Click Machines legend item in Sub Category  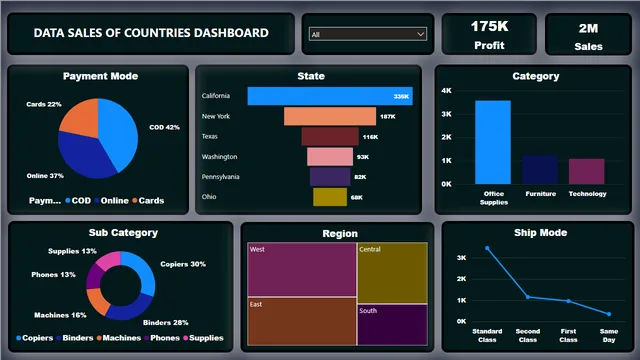(x=119, y=338)
